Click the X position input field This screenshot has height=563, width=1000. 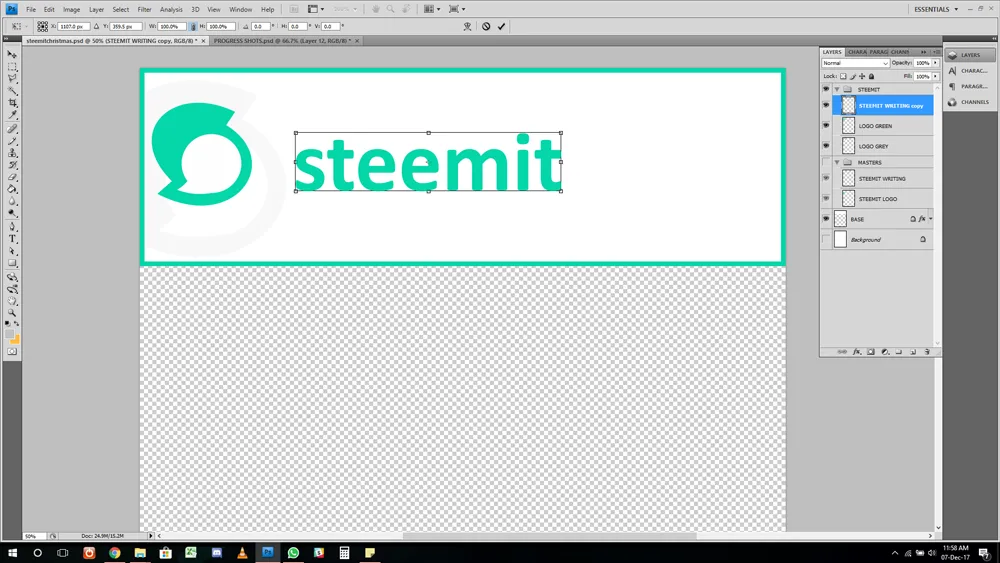coord(73,27)
